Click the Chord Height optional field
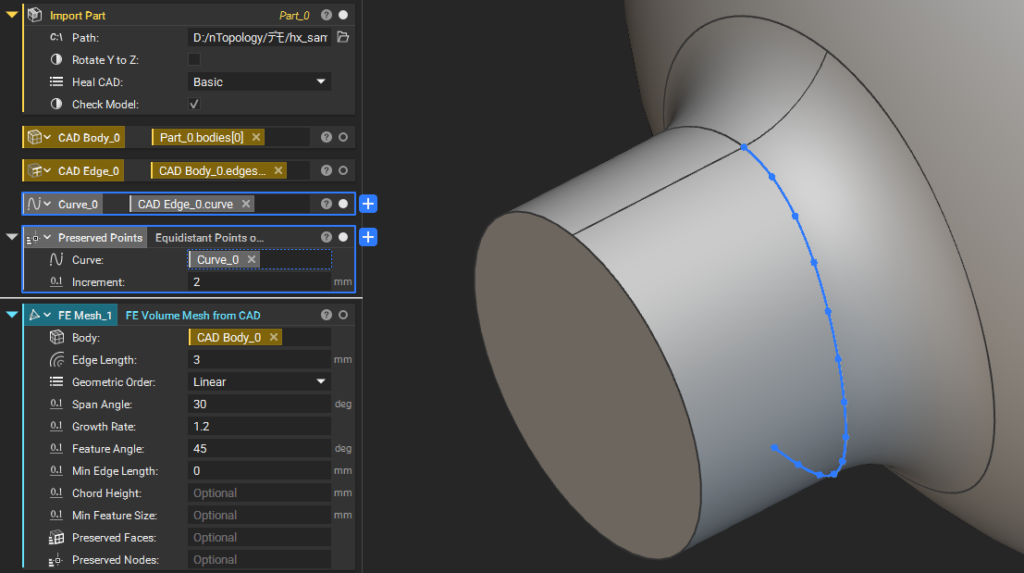1024x573 pixels. pyautogui.click(x=258, y=493)
